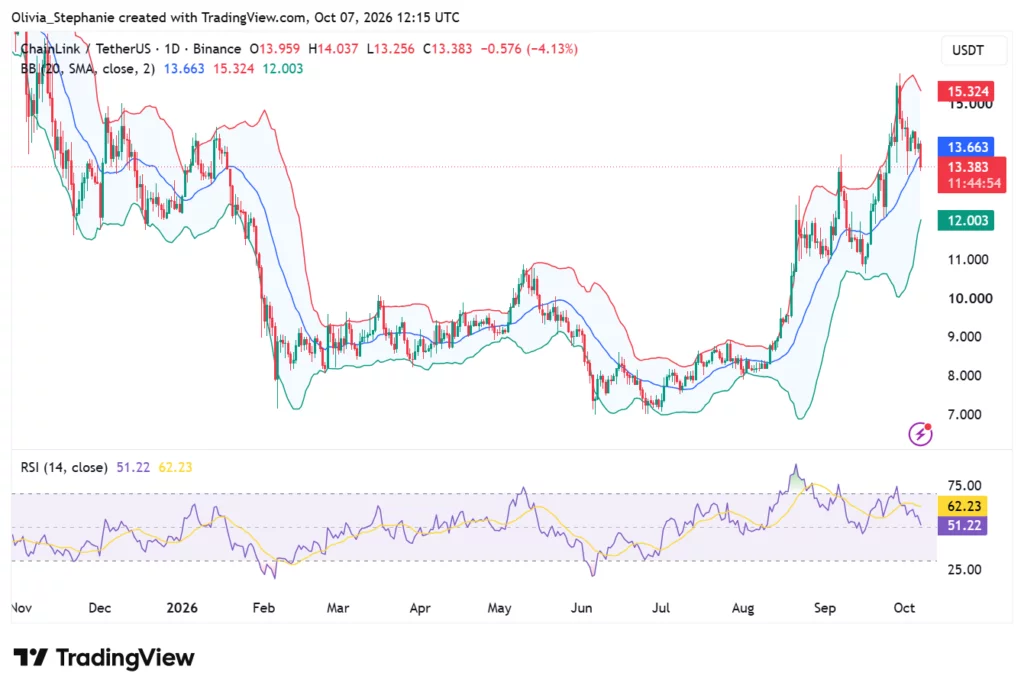
Task: Select the RSI (14, close) indicator legend
Action: click(64, 467)
